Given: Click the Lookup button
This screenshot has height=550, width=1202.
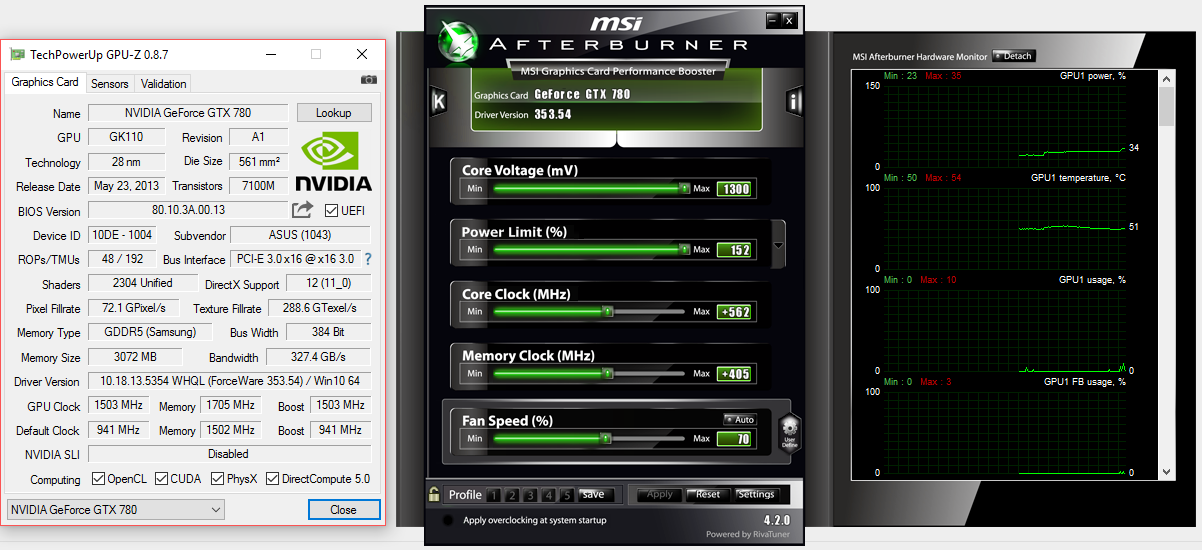Looking at the screenshot, I should (333, 113).
